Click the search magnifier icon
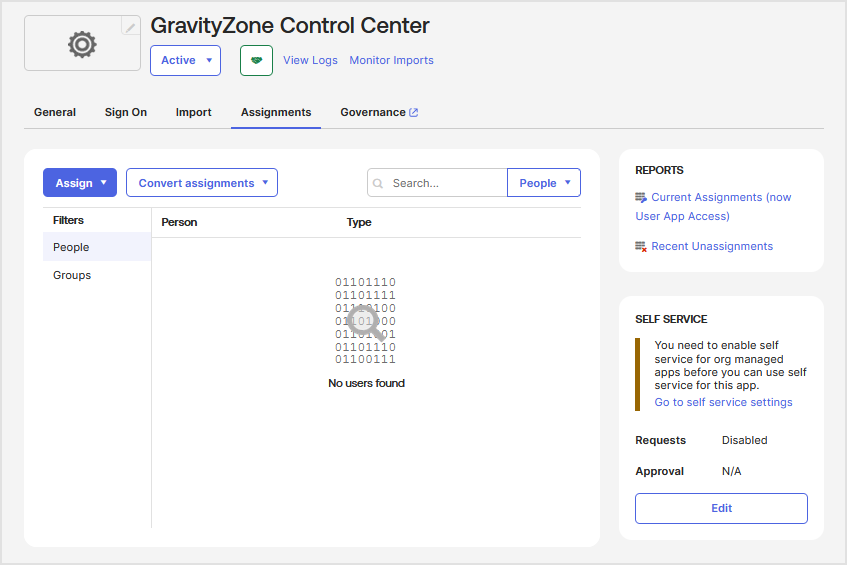 tap(378, 184)
